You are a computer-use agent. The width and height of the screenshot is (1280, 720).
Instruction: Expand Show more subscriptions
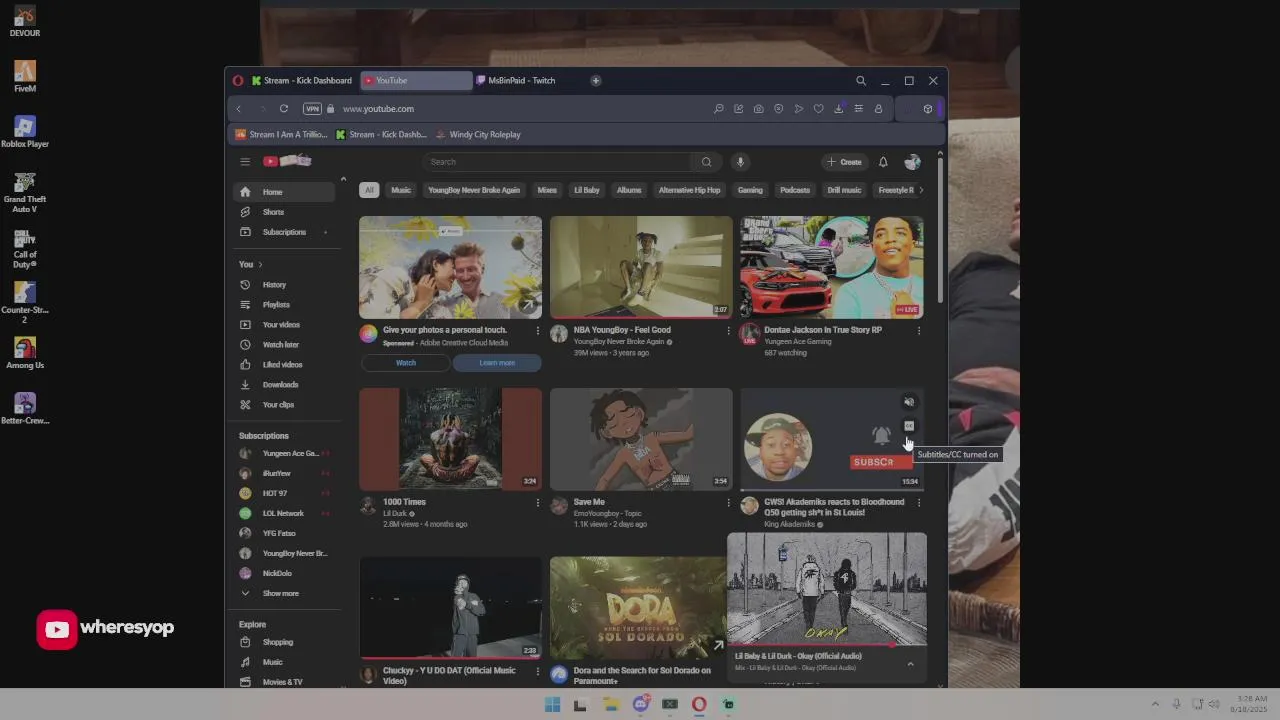(284, 593)
